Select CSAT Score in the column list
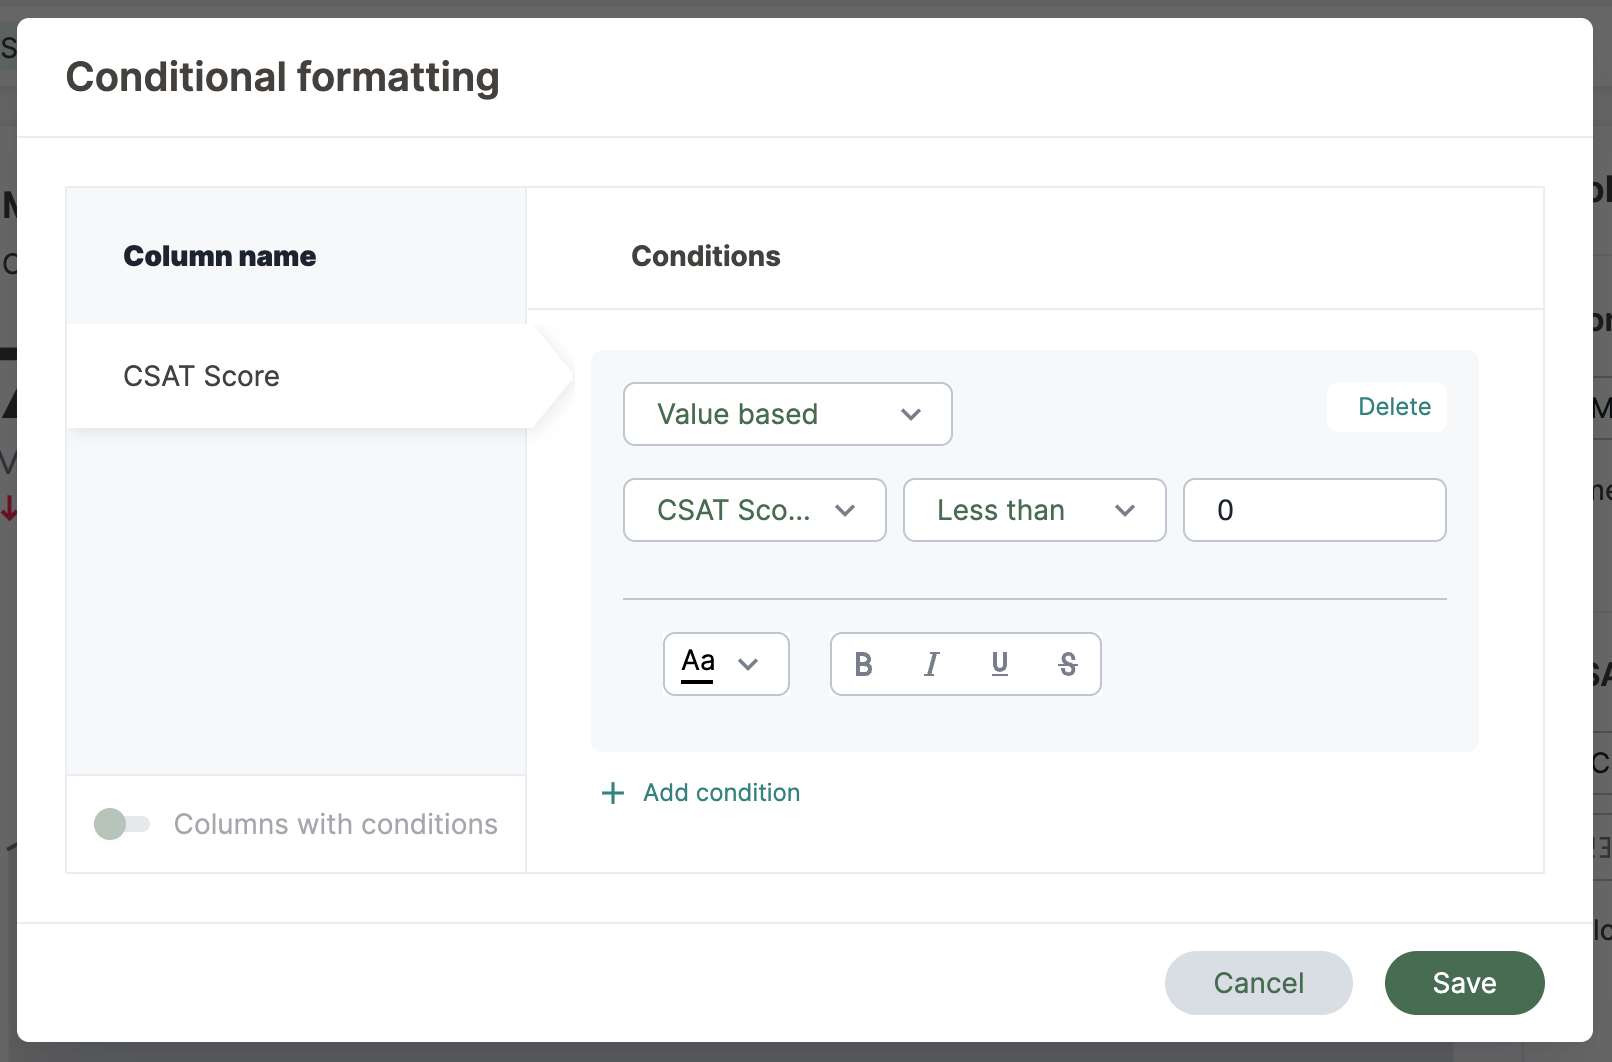 point(202,376)
